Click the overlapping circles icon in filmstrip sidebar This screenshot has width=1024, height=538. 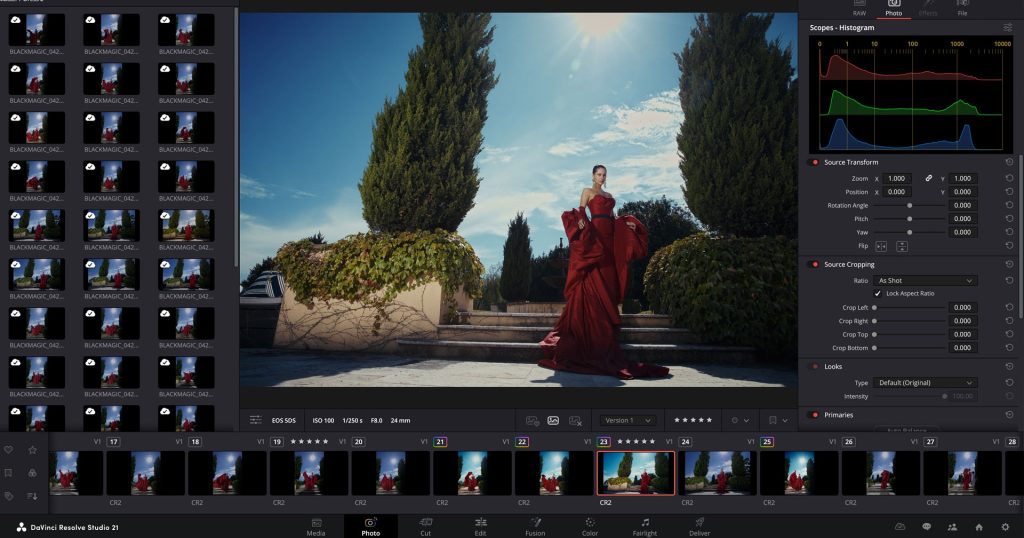32,473
